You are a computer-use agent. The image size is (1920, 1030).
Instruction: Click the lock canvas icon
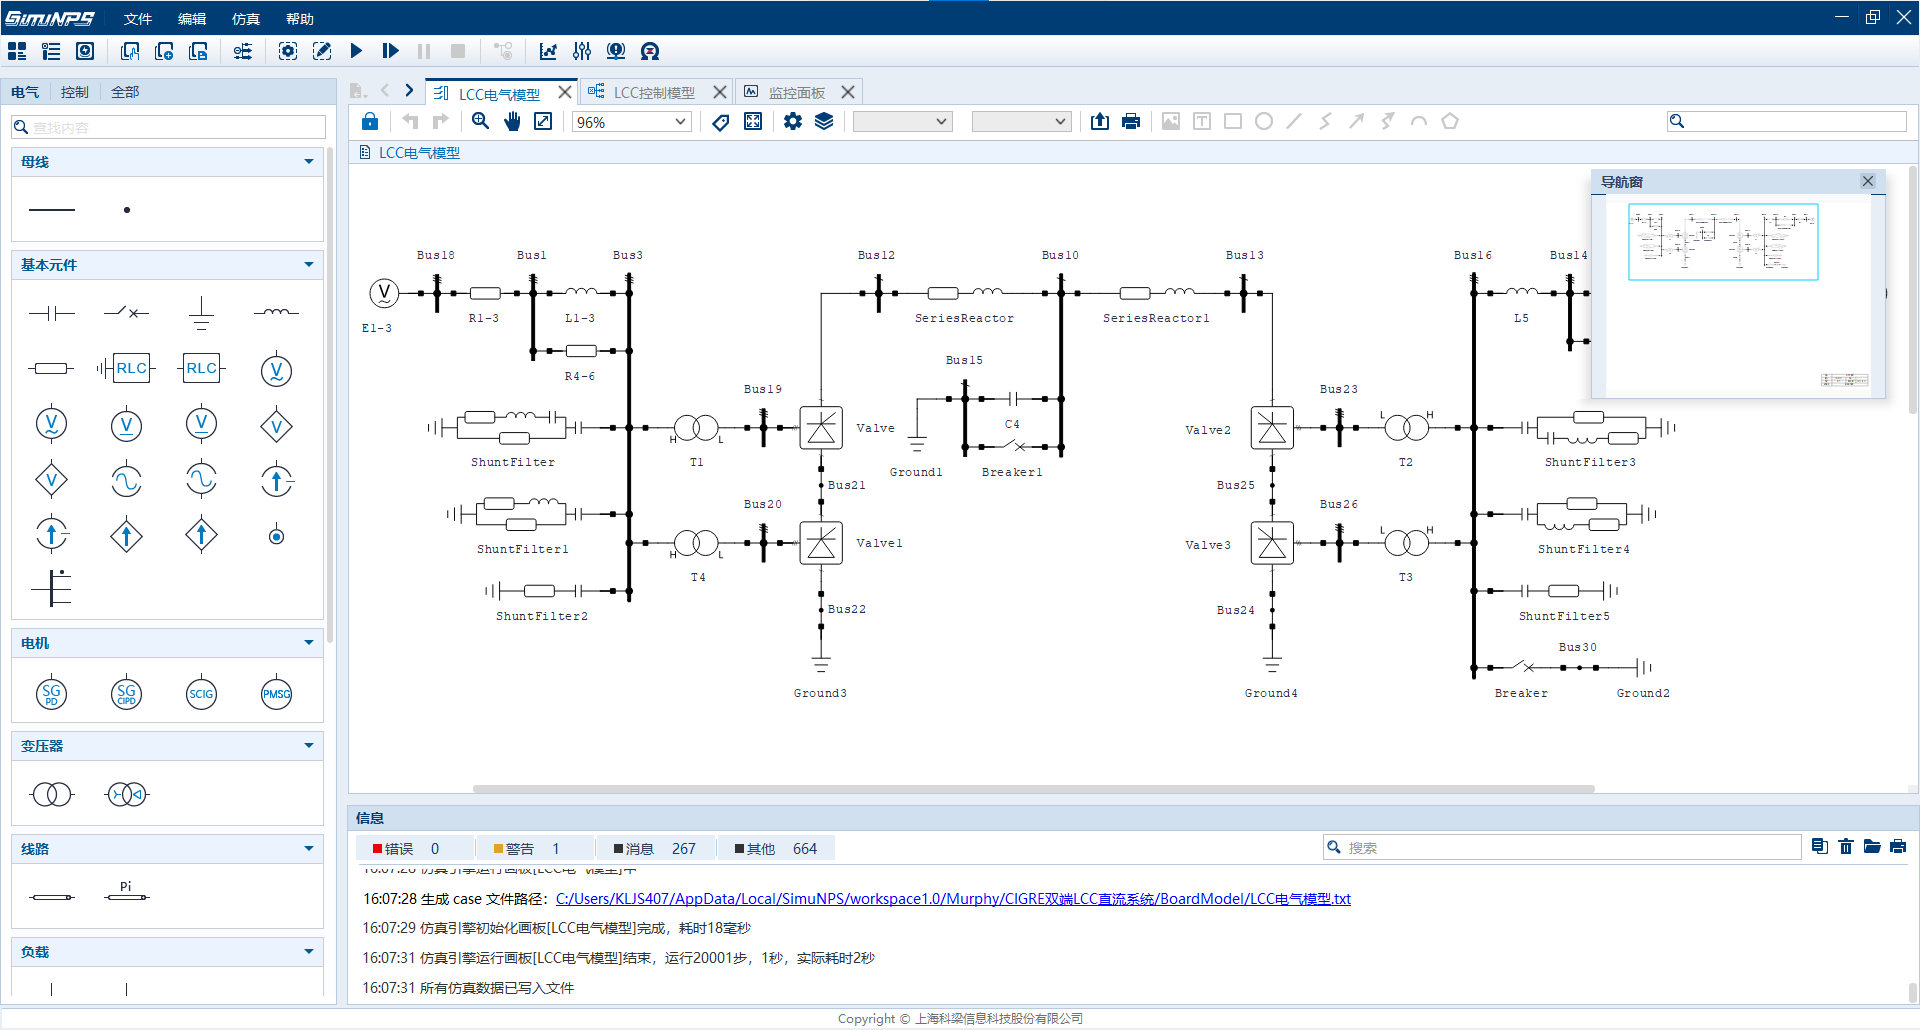[370, 121]
